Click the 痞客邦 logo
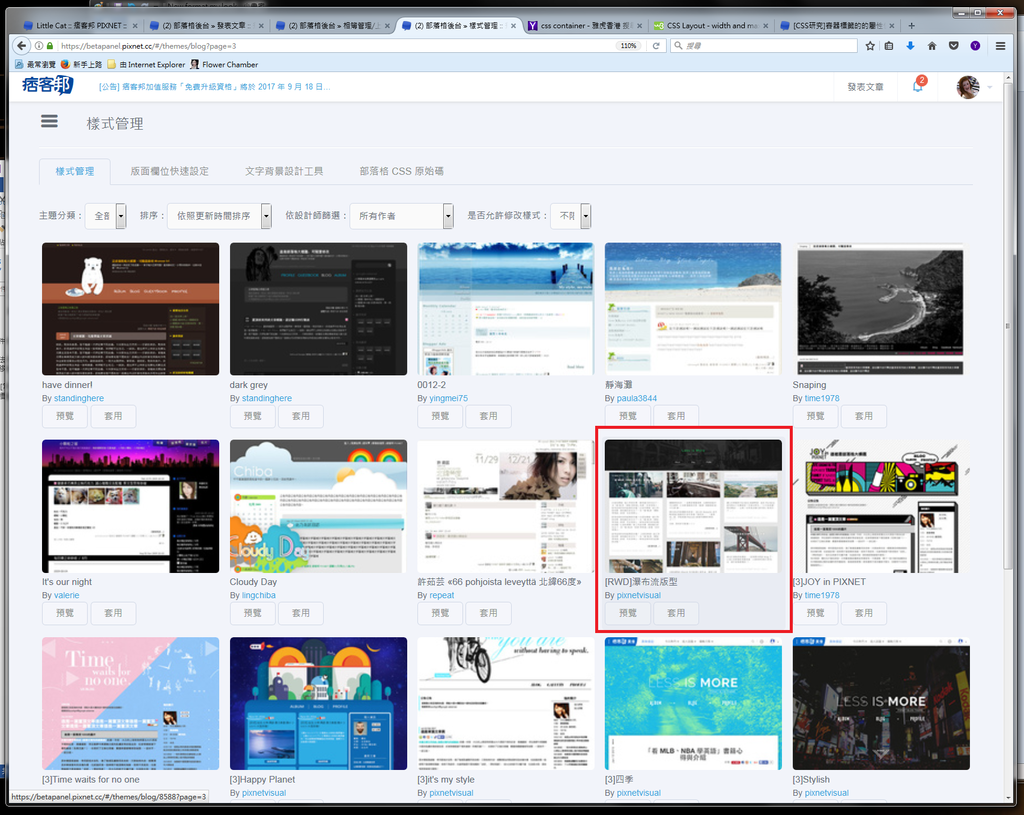This screenshot has height=815, width=1024. tap(47, 86)
